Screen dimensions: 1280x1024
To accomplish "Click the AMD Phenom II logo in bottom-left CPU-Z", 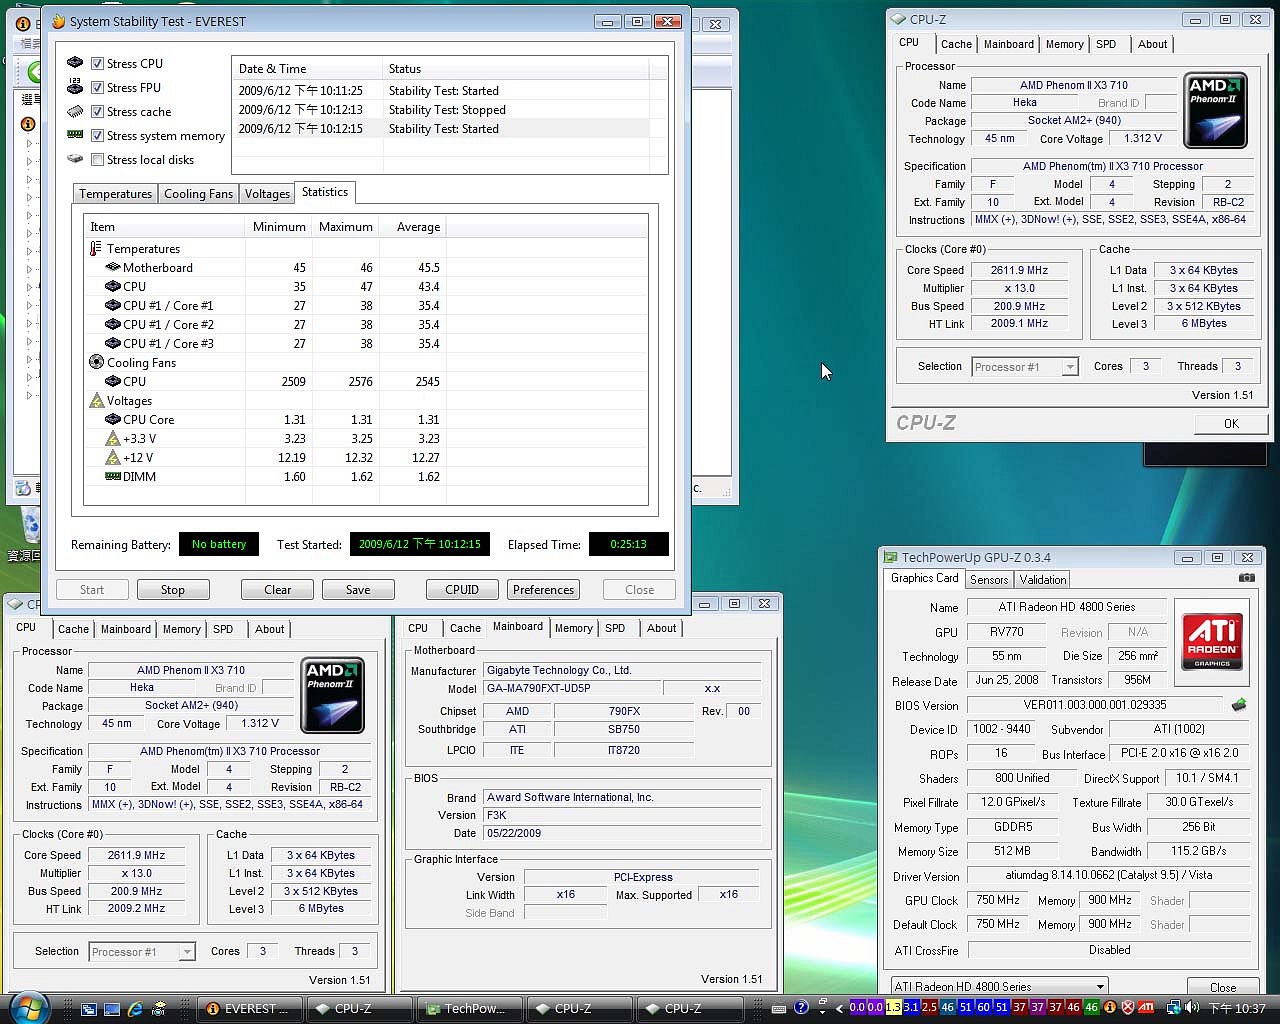I will coord(332,695).
